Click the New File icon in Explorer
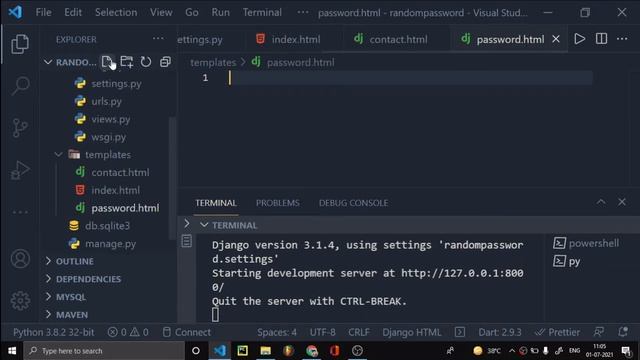Screen dimensions: 640x360 tap(107, 62)
